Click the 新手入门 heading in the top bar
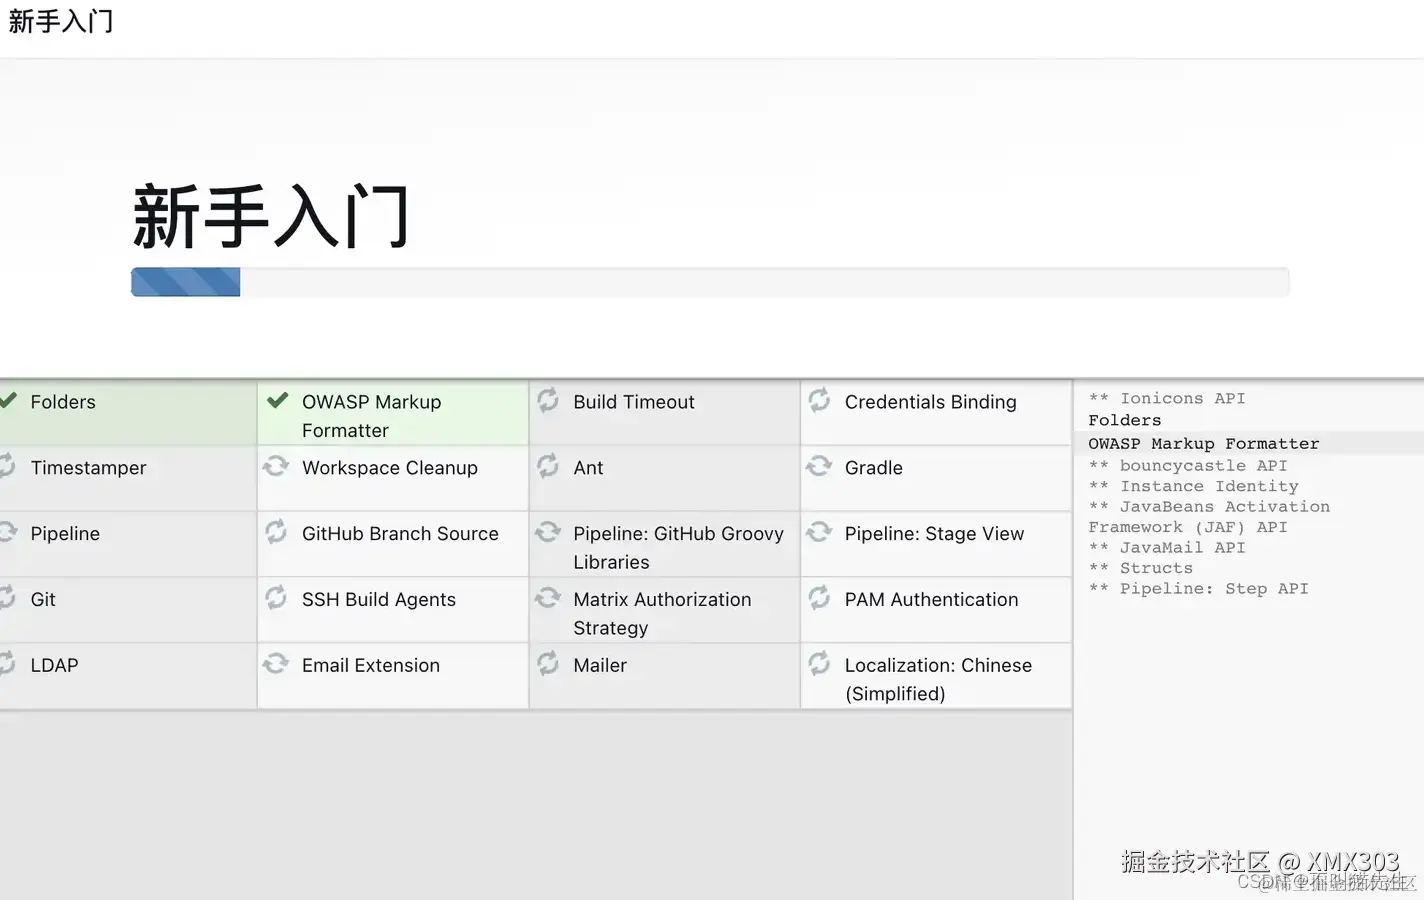Image resolution: width=1424 pixels, height=900 pixels. [61, 21]
